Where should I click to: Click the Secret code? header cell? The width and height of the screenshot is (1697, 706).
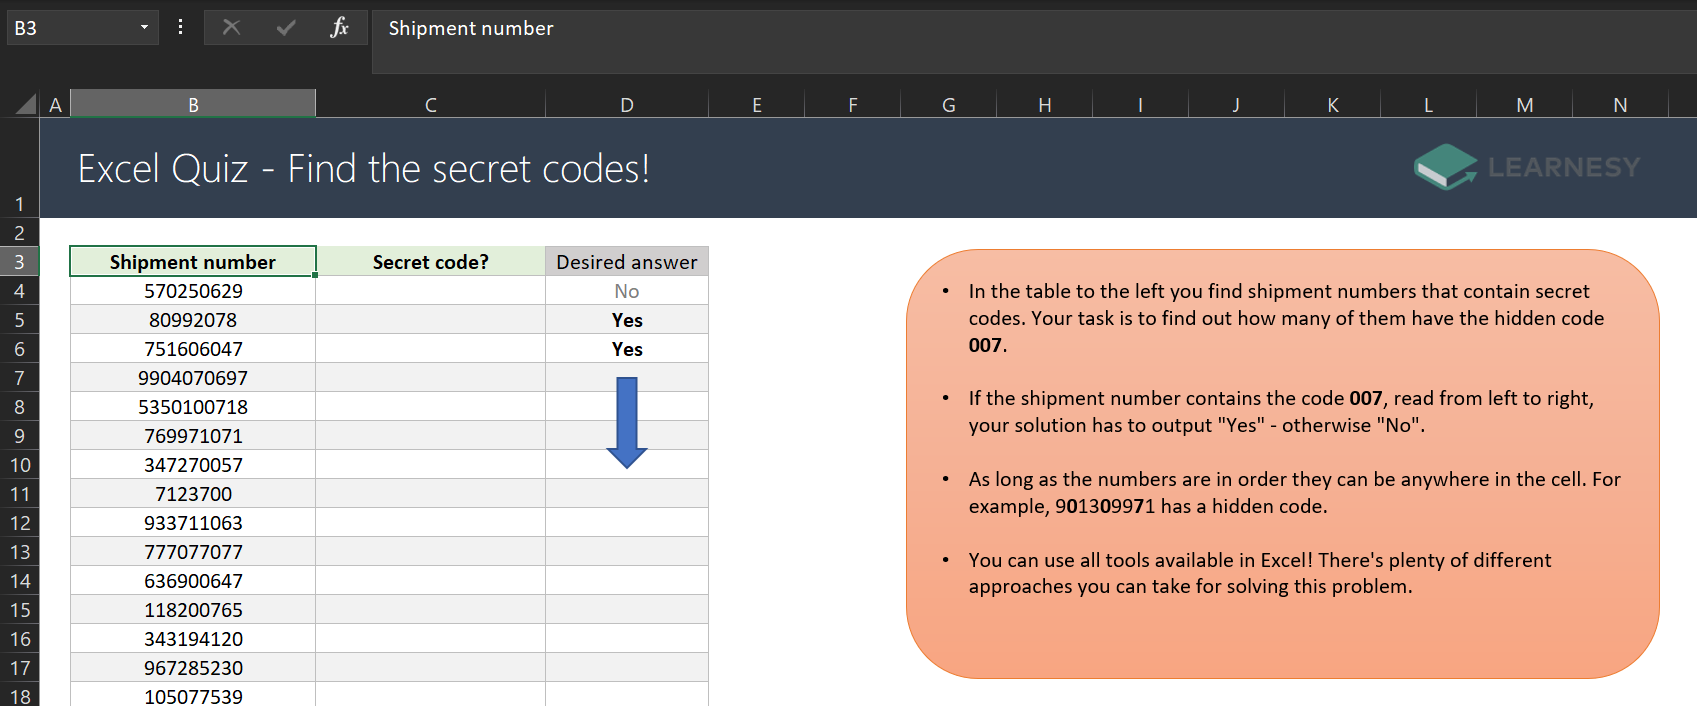(x=430, y=262)
